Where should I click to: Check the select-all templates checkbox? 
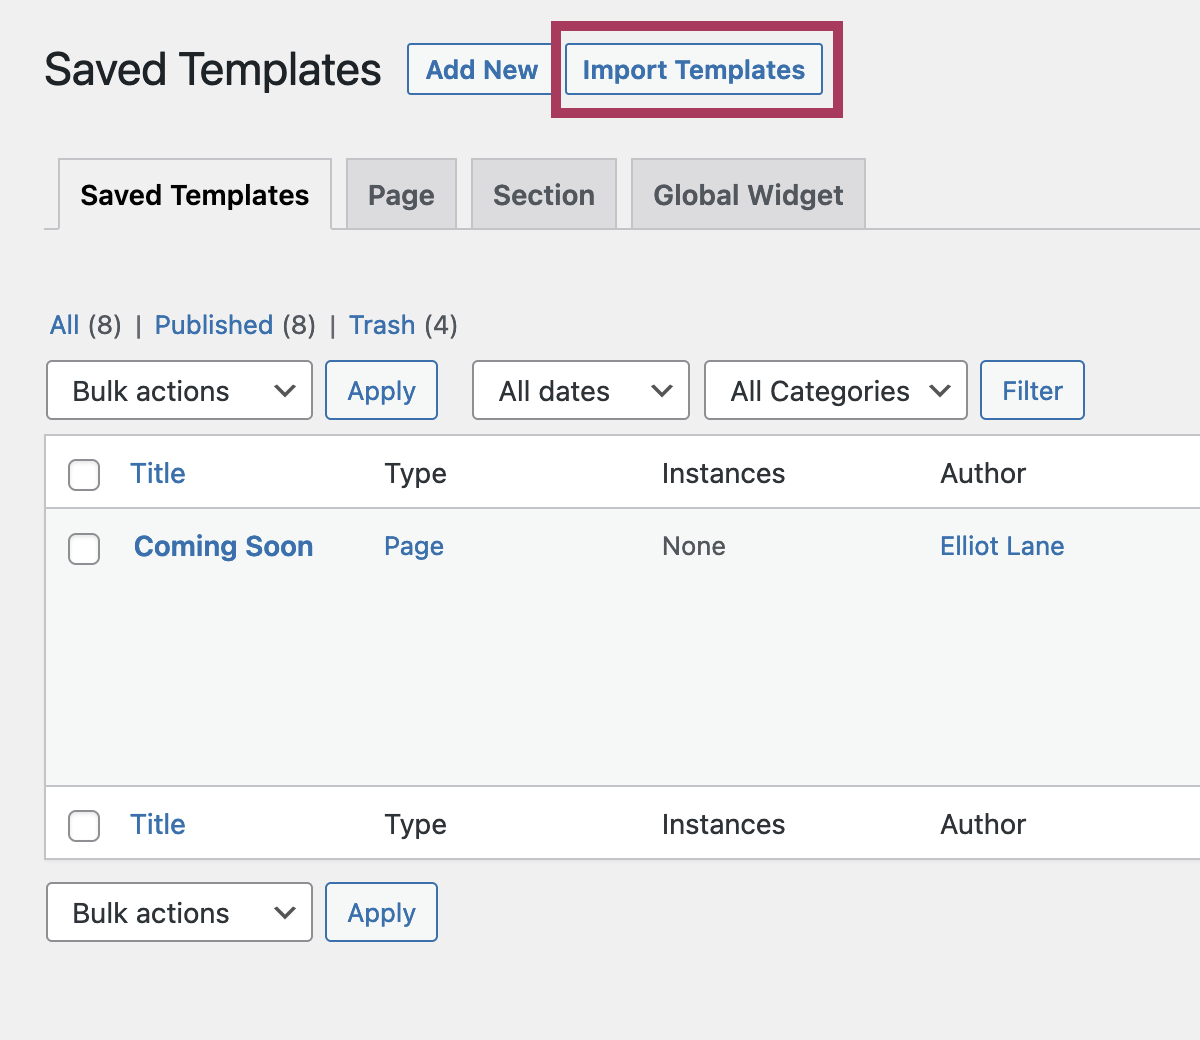pyautogui.click(x=84, y=475)
